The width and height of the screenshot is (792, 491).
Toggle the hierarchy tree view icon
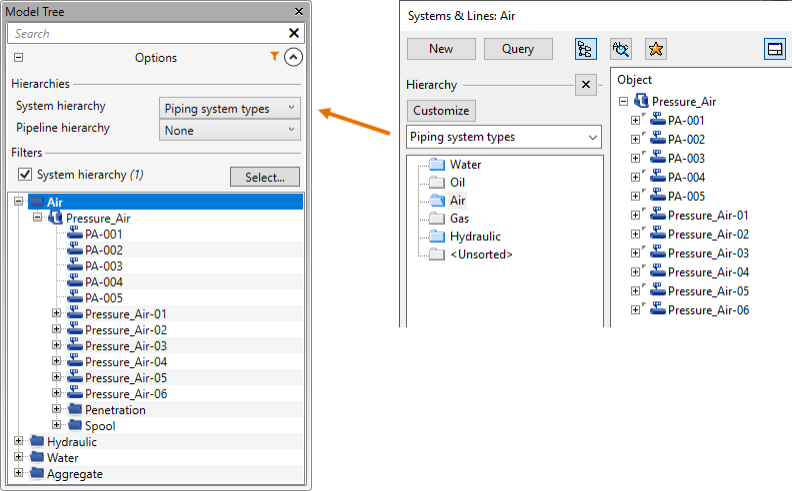click(x=586, y=49)
